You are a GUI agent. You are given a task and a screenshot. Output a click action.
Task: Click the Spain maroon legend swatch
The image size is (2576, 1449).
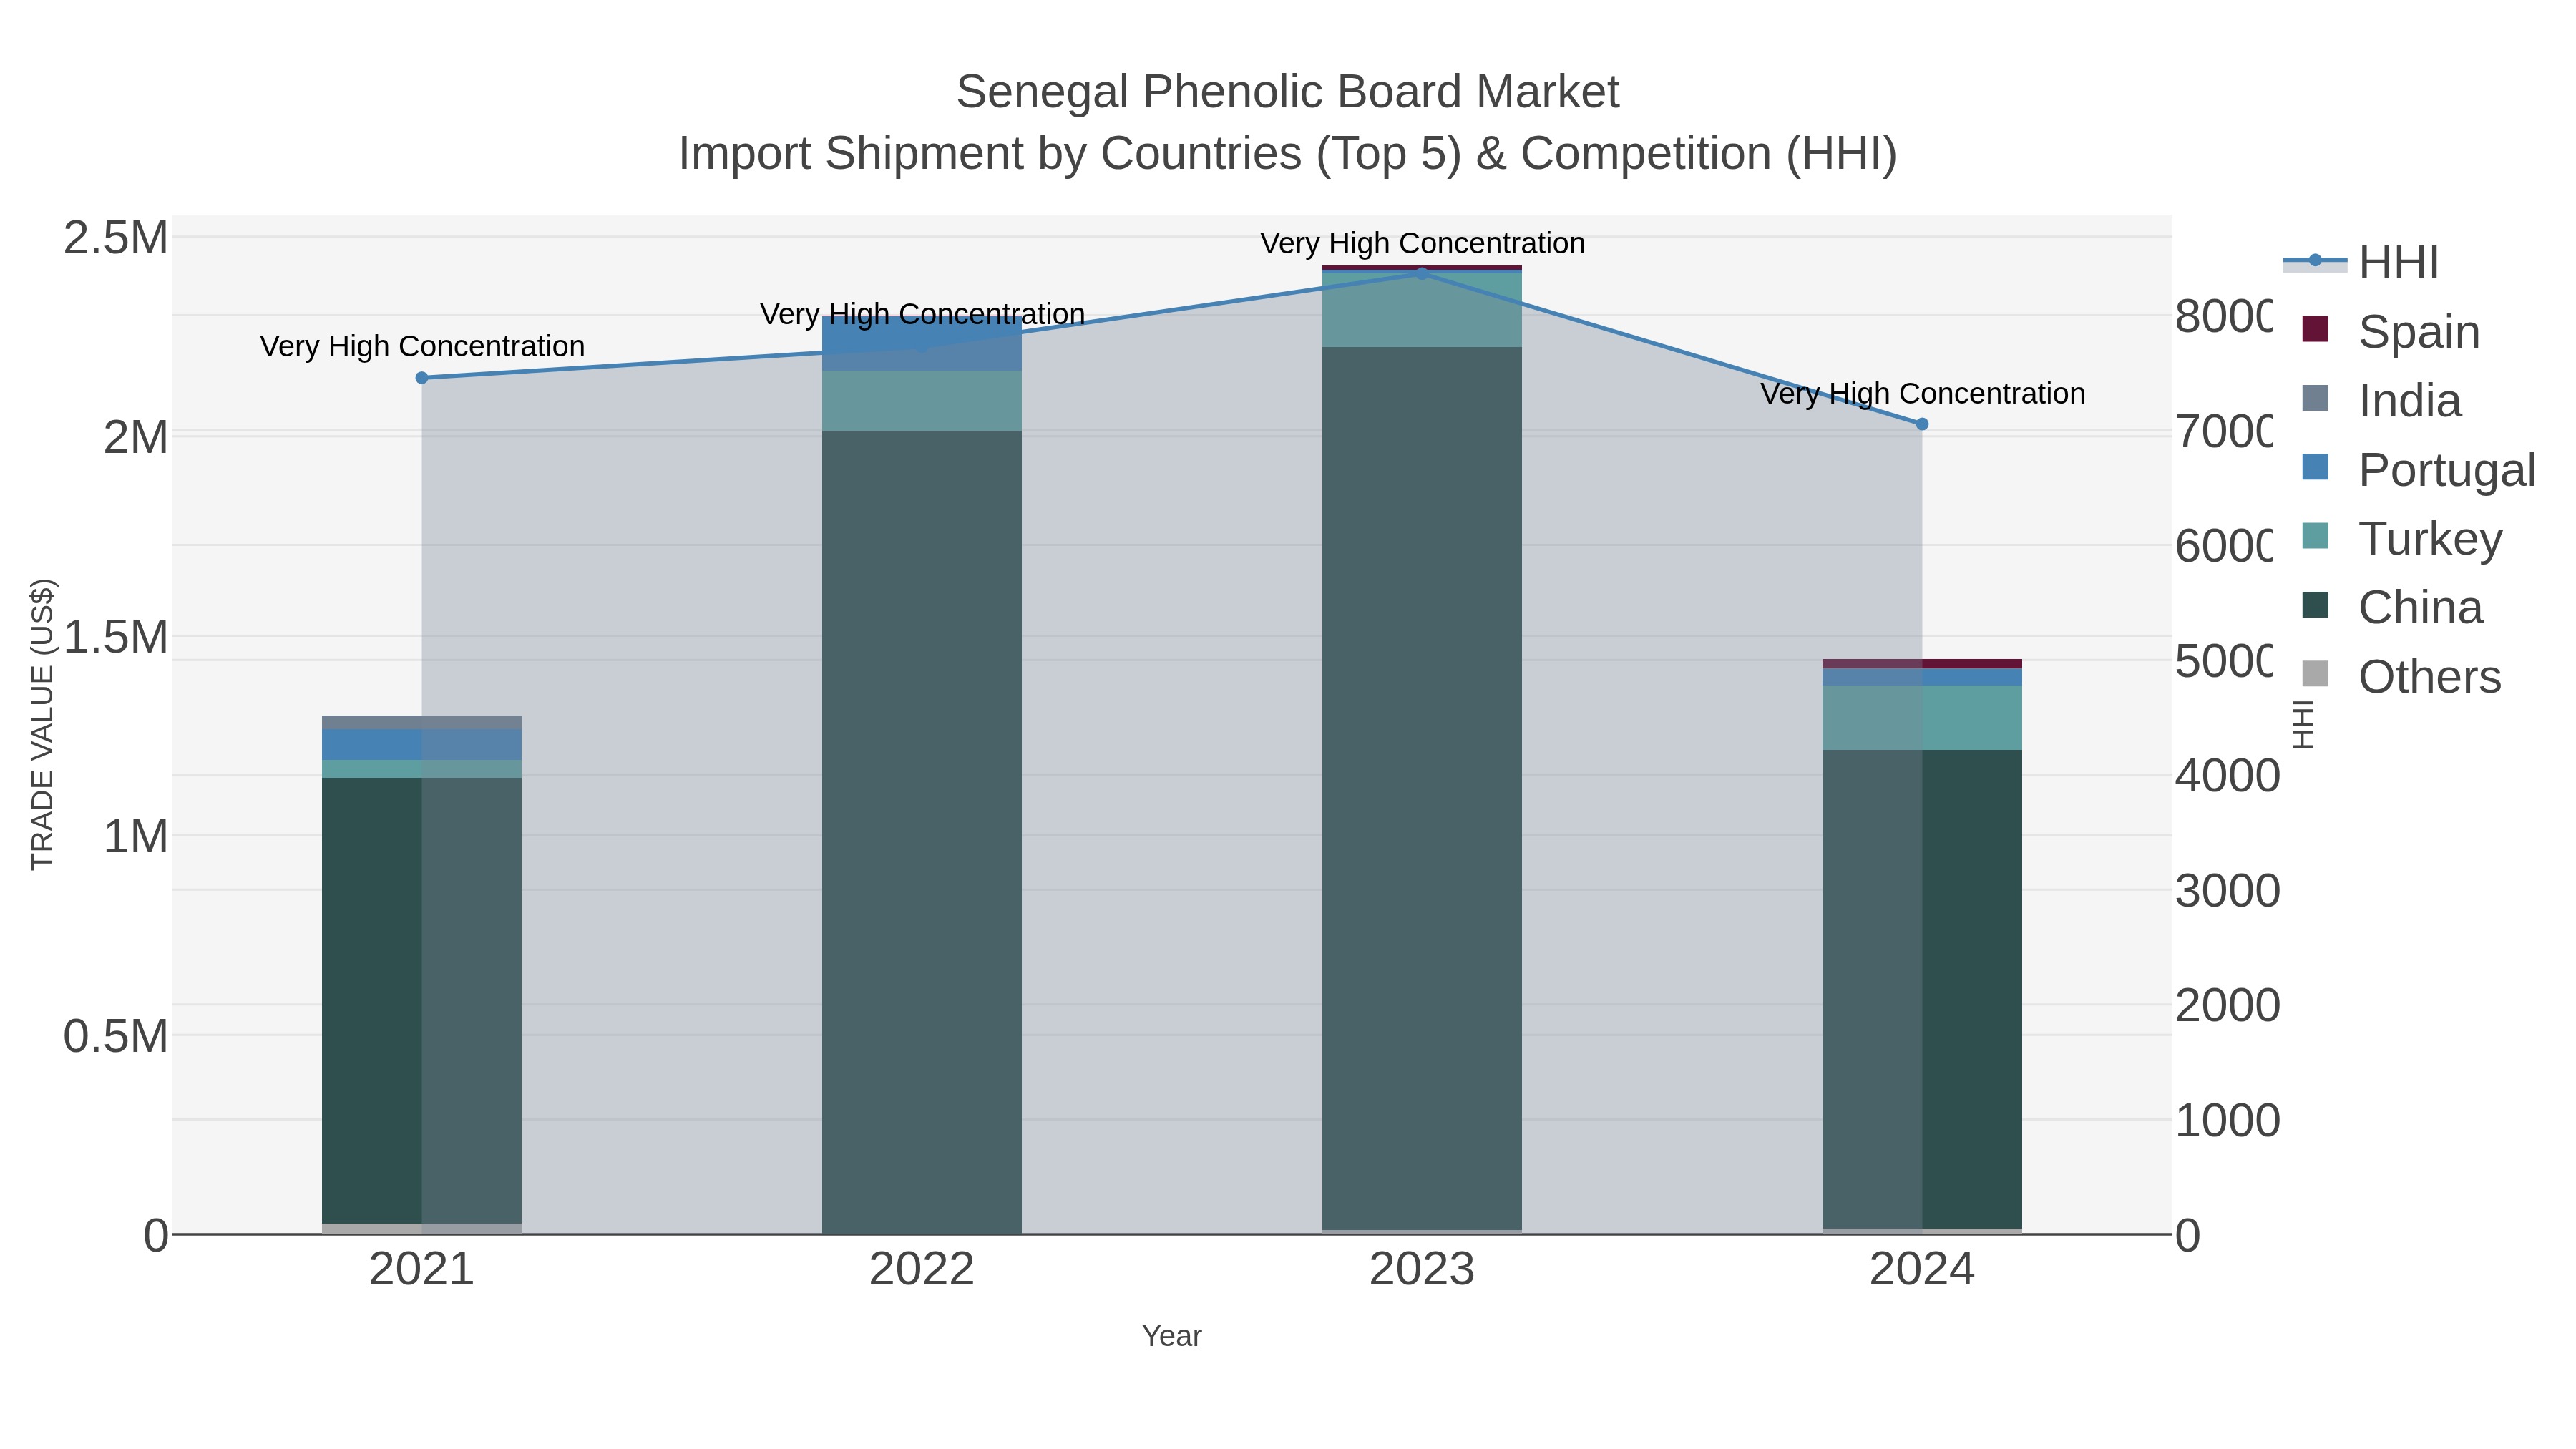2315,329
